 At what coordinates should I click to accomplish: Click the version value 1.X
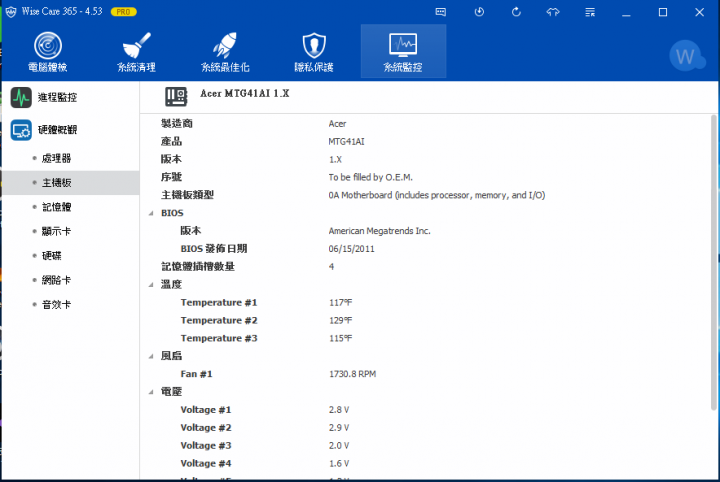[x=335, y=160]
